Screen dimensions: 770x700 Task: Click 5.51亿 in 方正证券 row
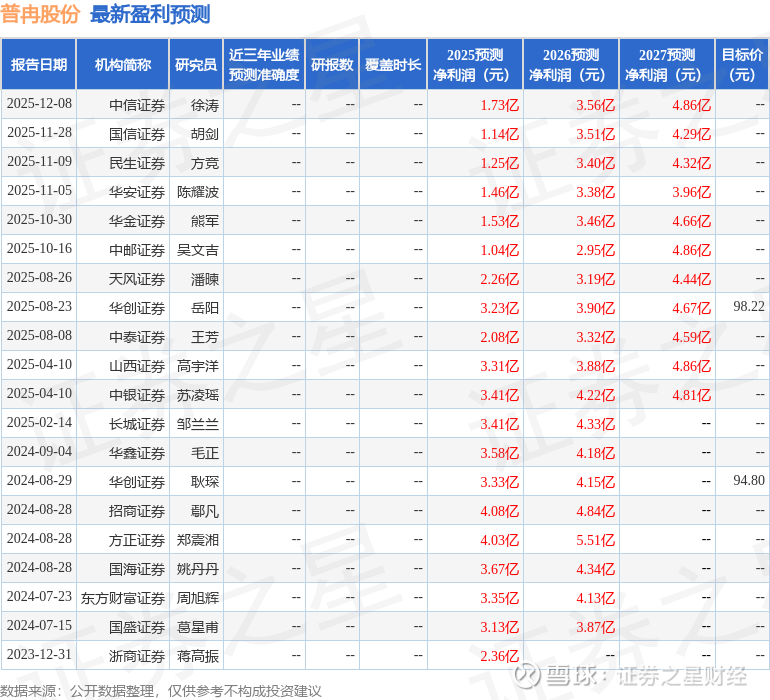point(596,540)
